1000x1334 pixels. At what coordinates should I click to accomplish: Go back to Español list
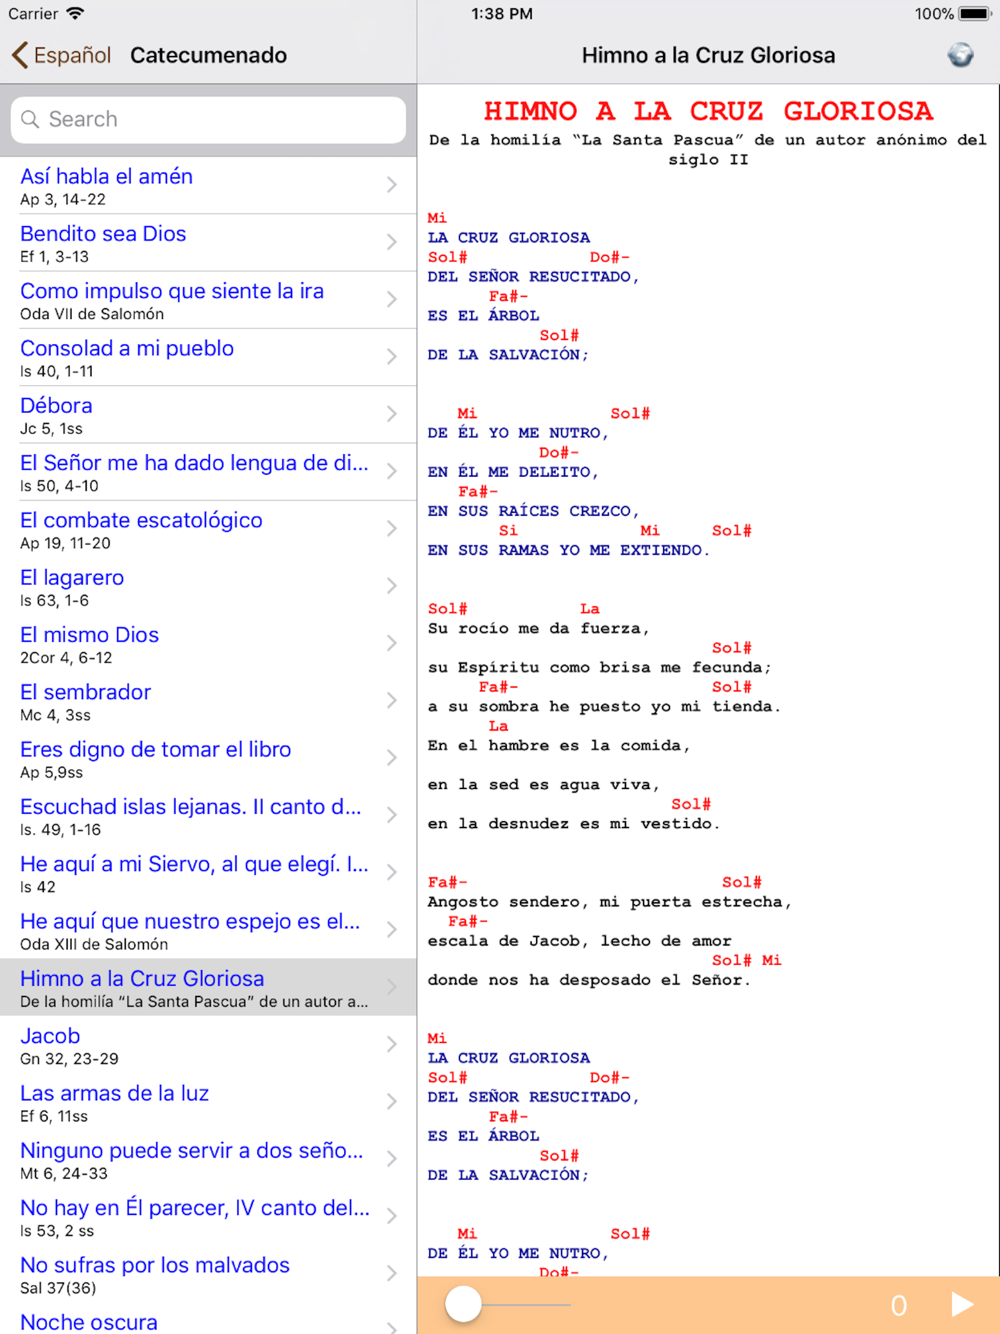click(62, 55)
